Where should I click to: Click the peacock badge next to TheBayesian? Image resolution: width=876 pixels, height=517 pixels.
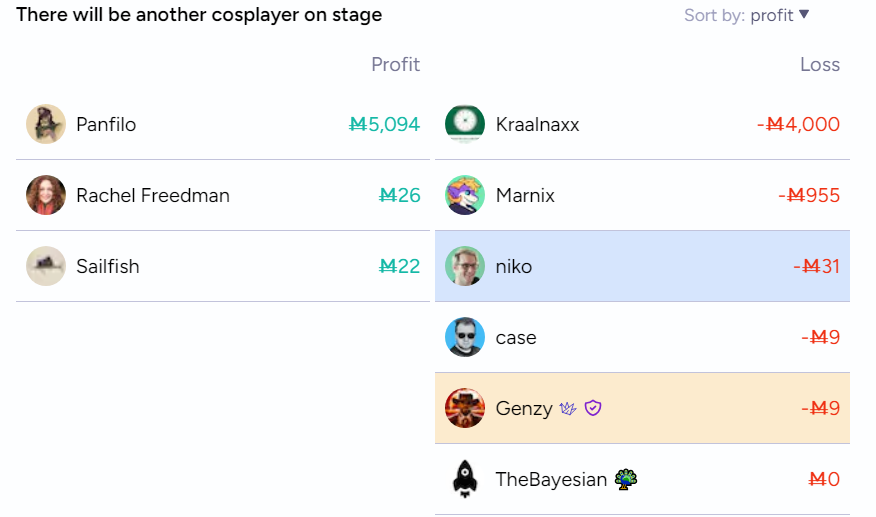click(x=626, y=479)
